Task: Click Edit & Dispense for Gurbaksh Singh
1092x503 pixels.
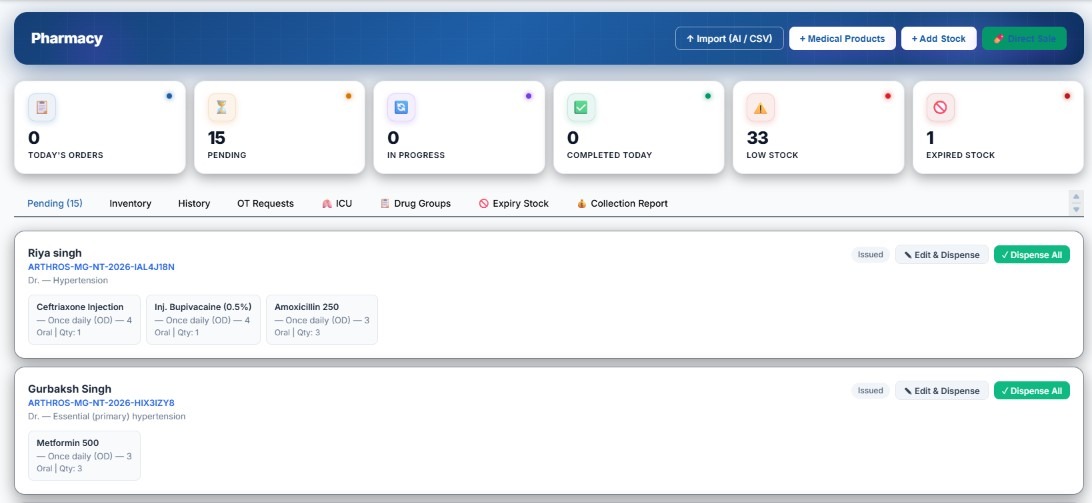Action: pyautogui.click(x=942, y=391)
